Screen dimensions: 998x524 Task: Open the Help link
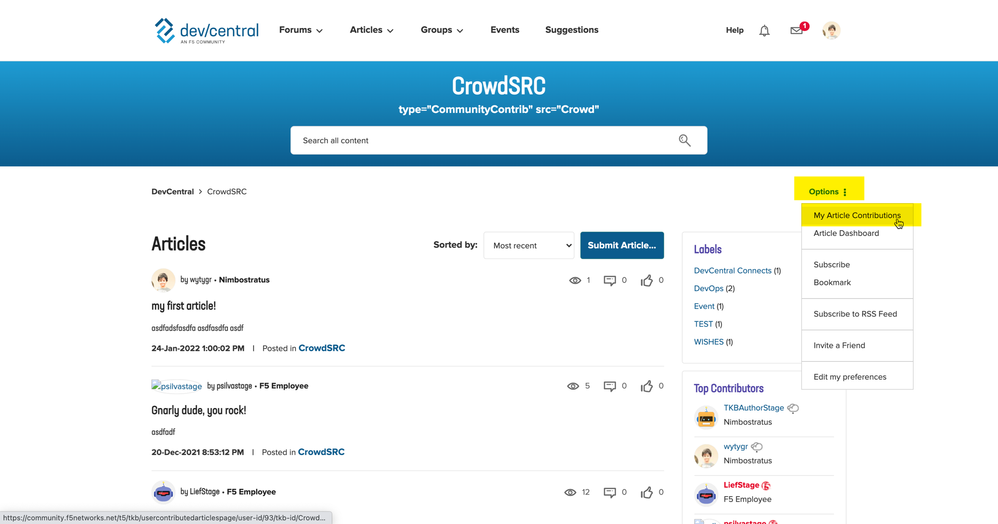734,30
